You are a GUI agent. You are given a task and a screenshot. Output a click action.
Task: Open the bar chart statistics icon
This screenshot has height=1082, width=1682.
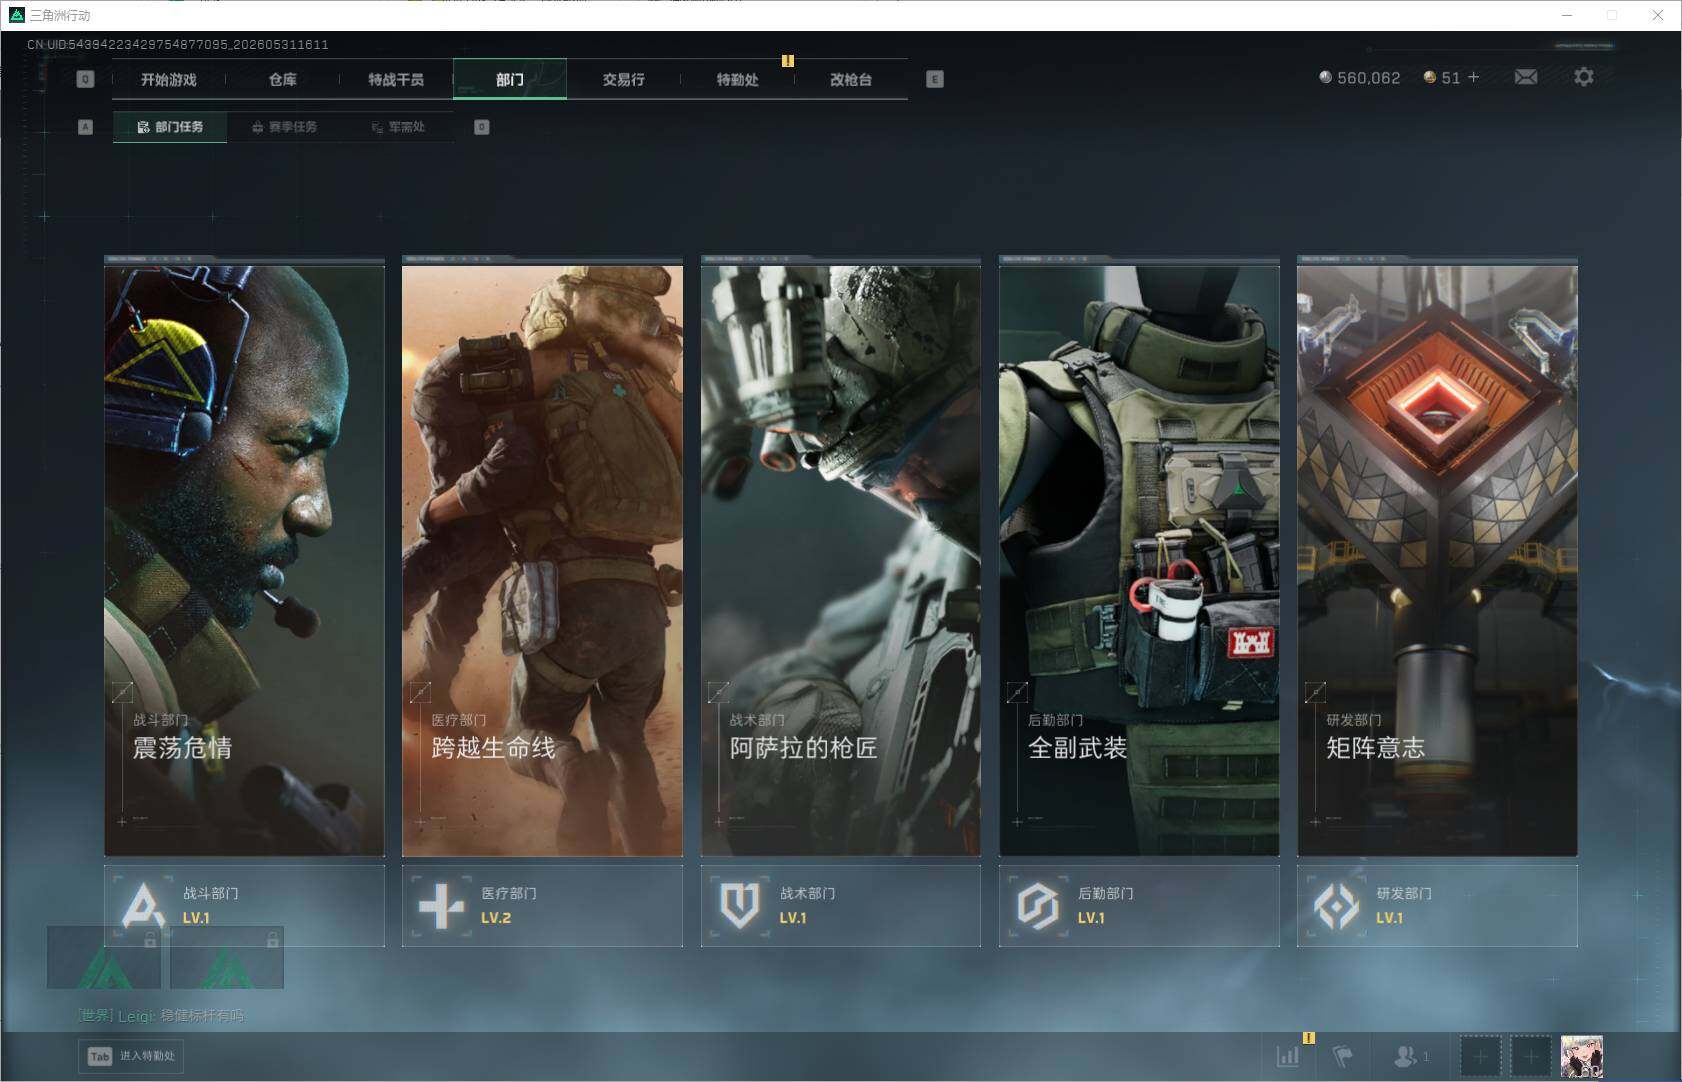pos(1288,1056)
